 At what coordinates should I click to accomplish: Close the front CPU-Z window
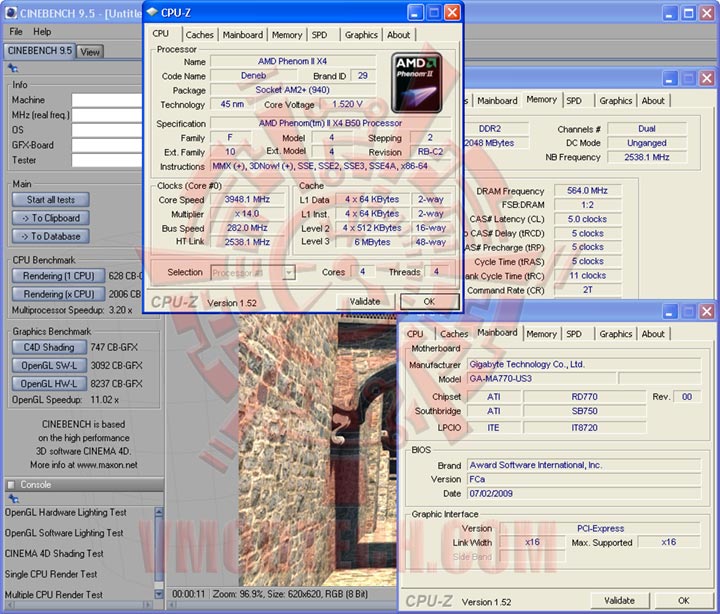coord(452,13)
